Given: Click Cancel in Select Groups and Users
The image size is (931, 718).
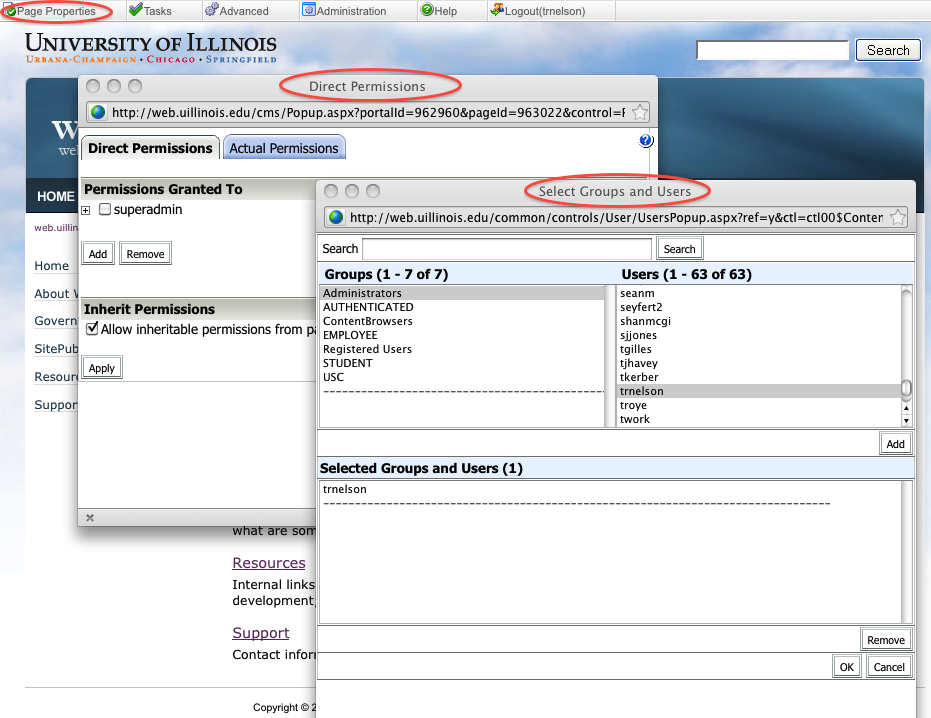Looking at the screenshot, I should coord(889,667).
